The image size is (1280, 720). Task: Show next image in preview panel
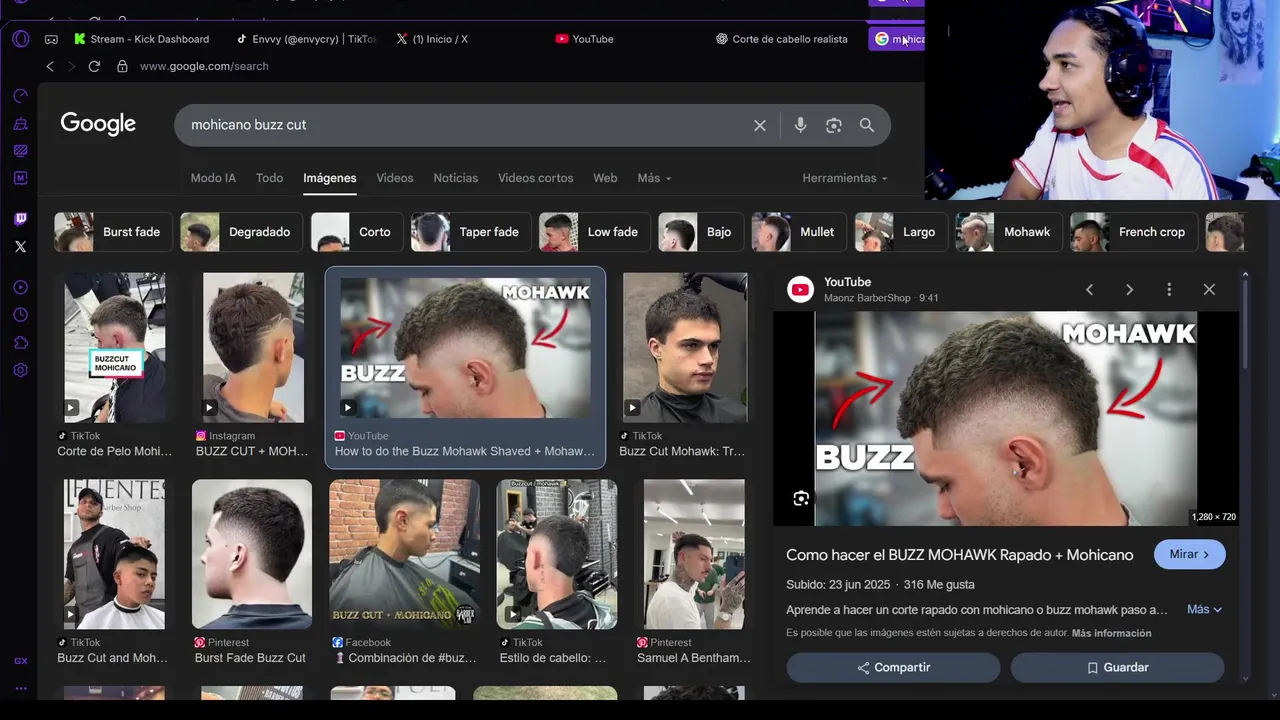(x=1129, y=290)
